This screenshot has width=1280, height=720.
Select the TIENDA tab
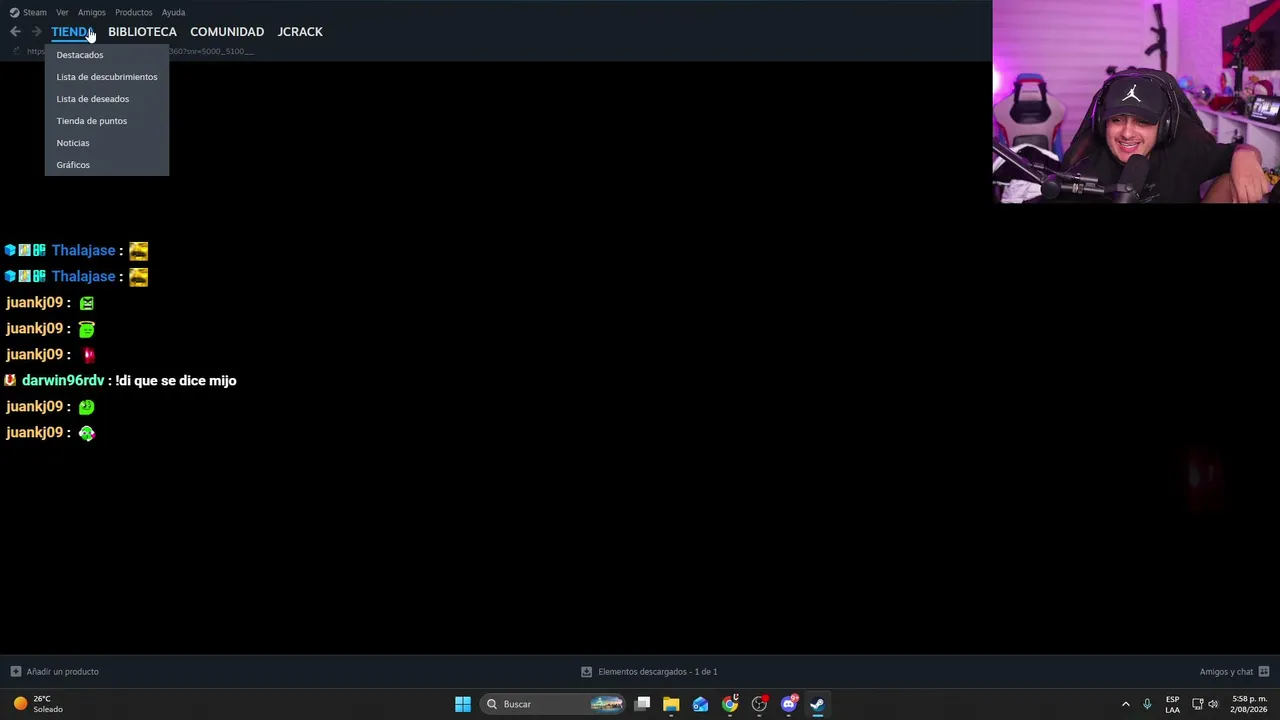click(x=73, y=32)
